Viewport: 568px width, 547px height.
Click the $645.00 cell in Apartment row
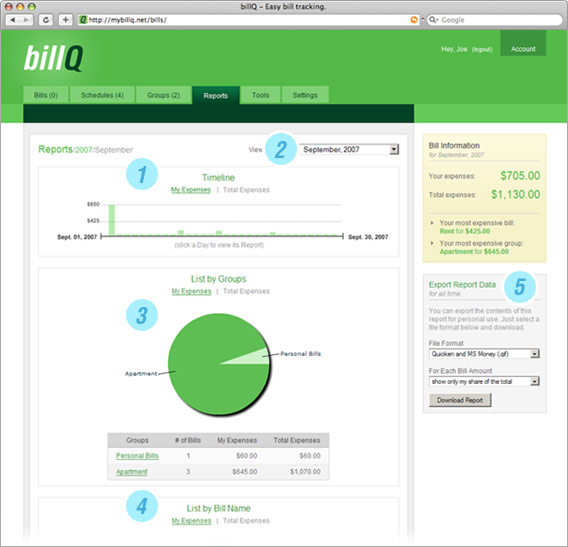[x=245, y=472]
